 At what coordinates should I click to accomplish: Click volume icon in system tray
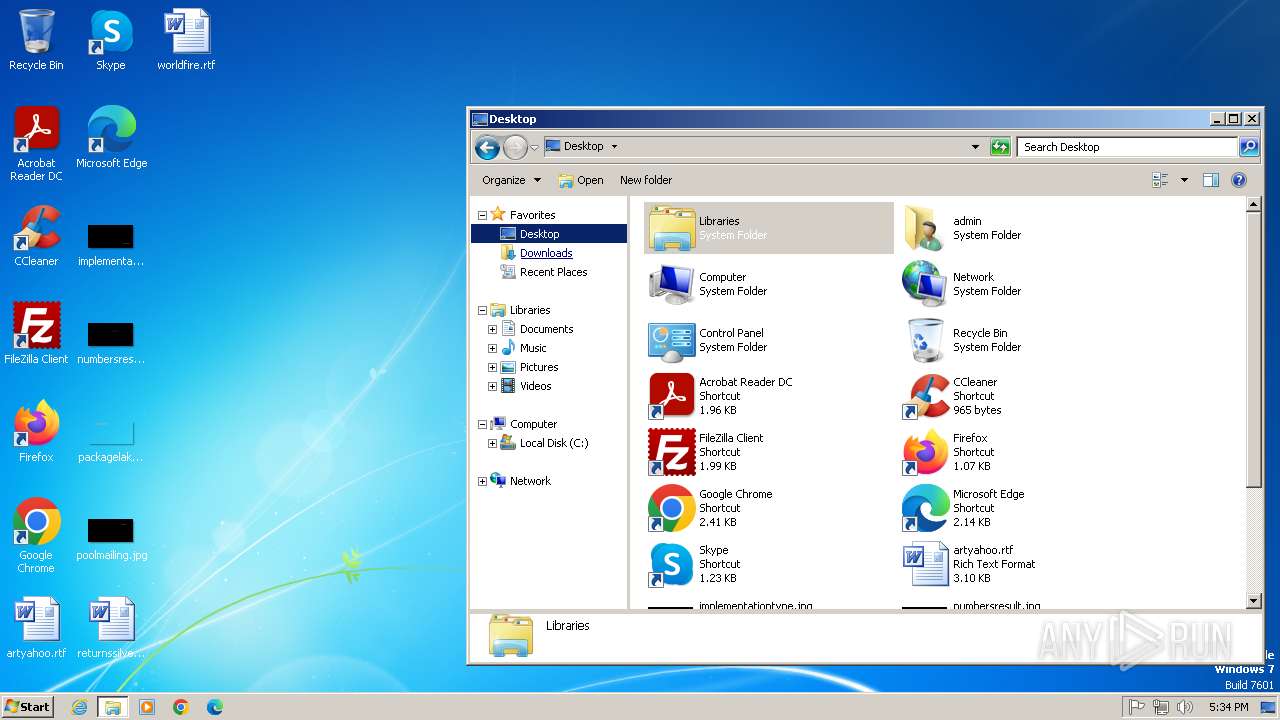(x=1185, y=707)
